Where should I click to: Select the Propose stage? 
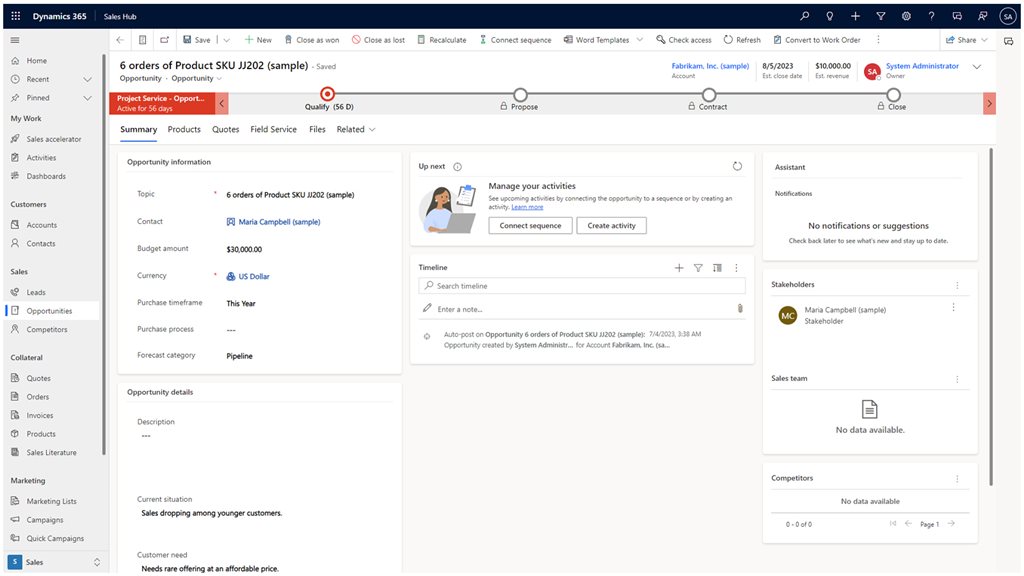click(520, 95)
